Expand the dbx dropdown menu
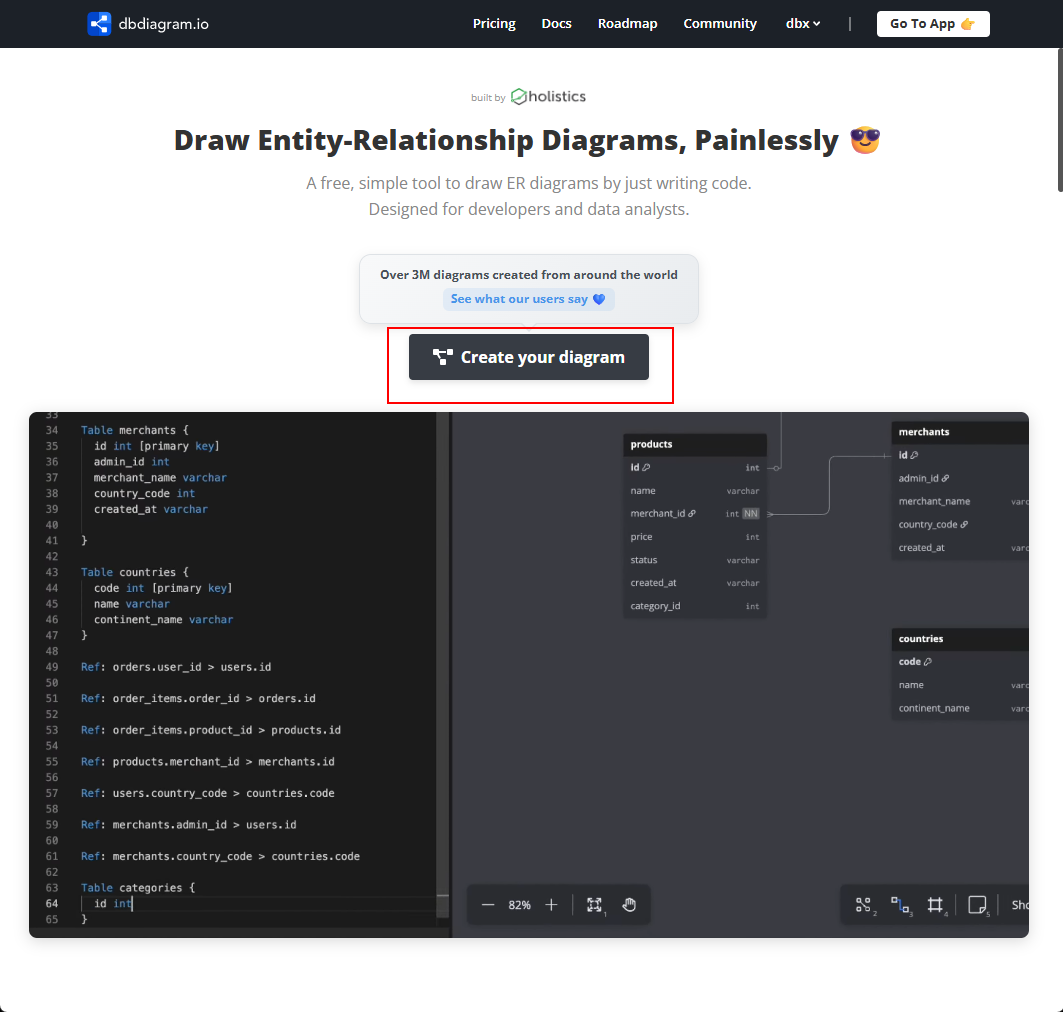The height and width of the screenshot is (1012, 1063). pyautogui.click(x=803, y=24)
